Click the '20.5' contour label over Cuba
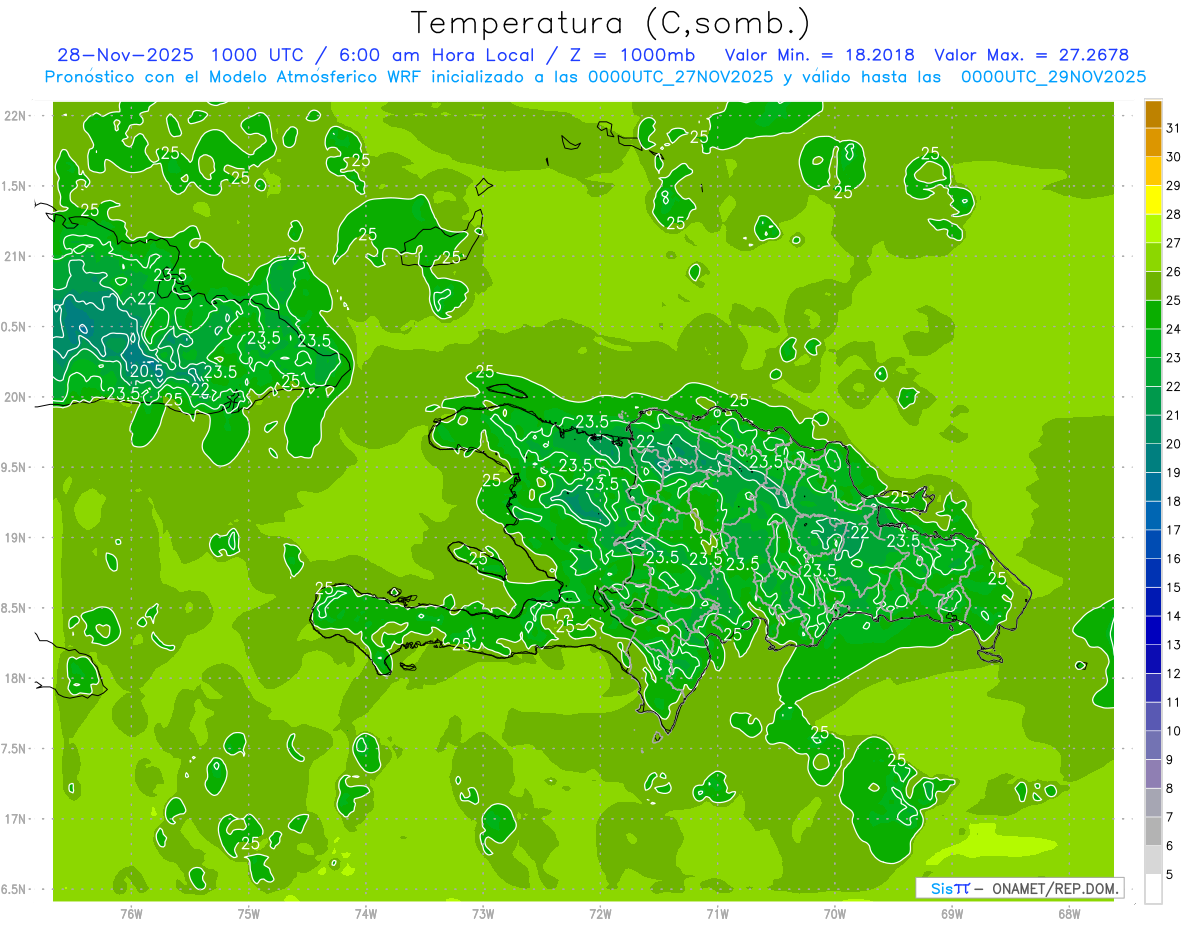The height and width of the screenshot is (927, 1200). click(x=146, y=370)
